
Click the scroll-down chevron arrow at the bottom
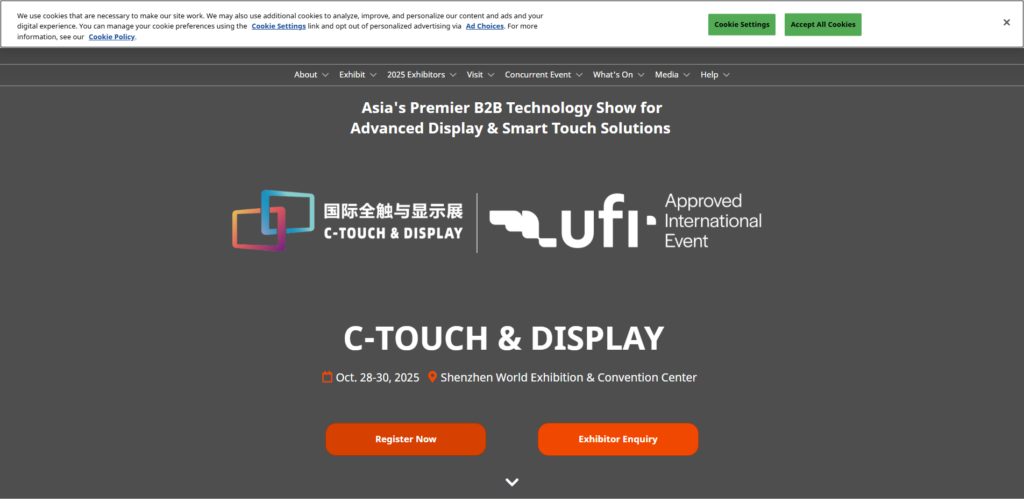click(x=512, y=482)
